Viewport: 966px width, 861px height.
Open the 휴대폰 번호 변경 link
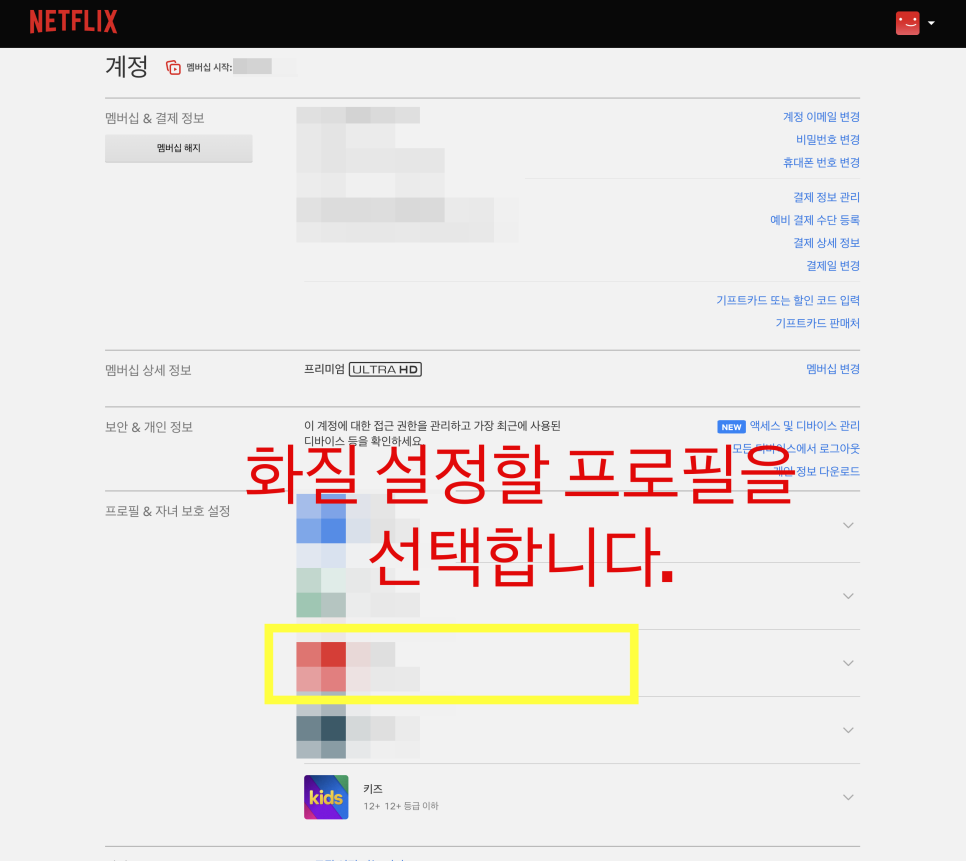pos(821,163)
